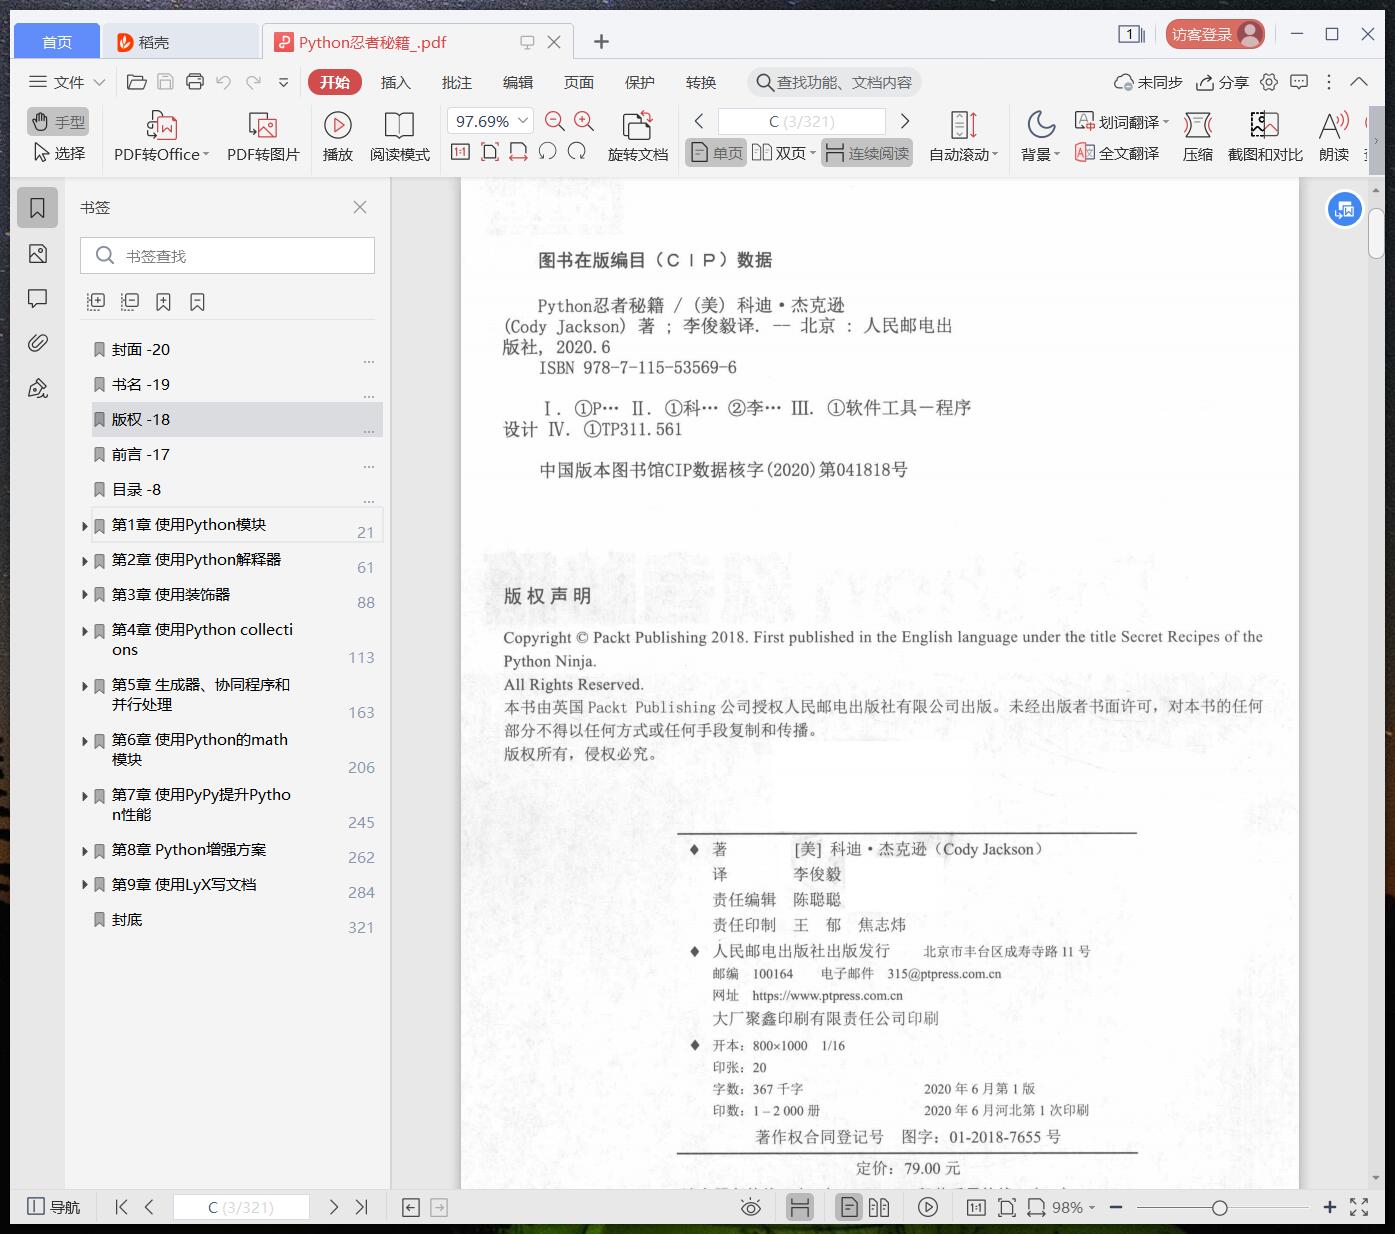Zoom in with the plus magnifier
Screen dimensions: 1395x1234
coord(584,121)
